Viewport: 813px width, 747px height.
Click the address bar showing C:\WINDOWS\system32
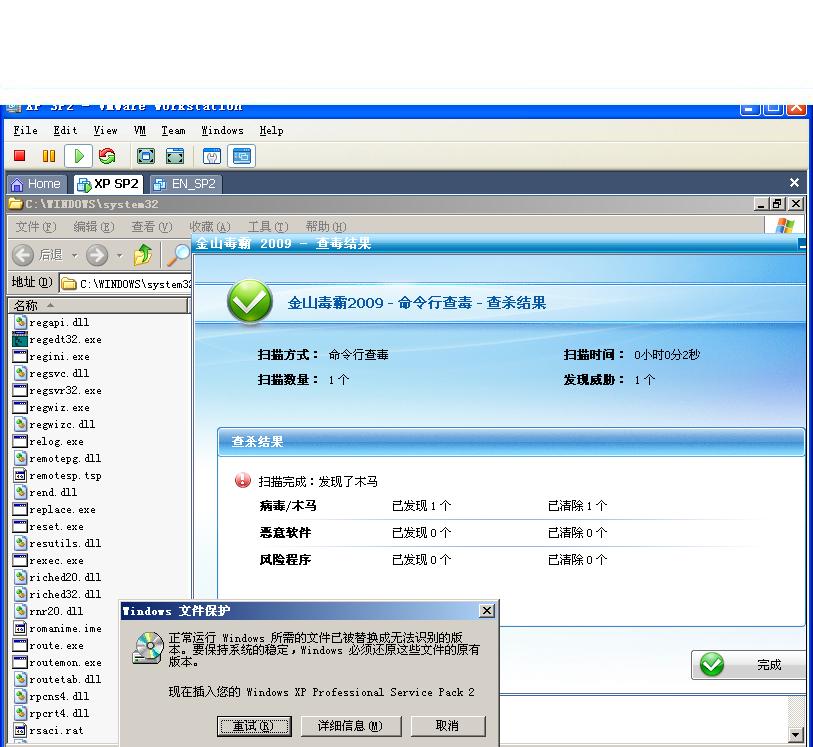pyautogui.click(x=125, y=284)
